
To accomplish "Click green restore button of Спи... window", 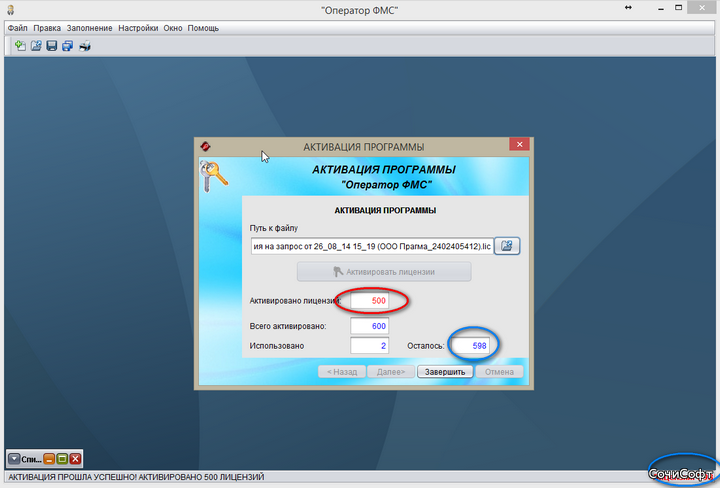I will coord(62,459).
